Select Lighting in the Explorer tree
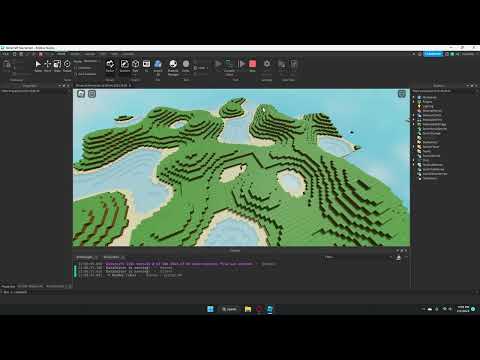This screenshot has height=360, width=480. coord(428,106)
